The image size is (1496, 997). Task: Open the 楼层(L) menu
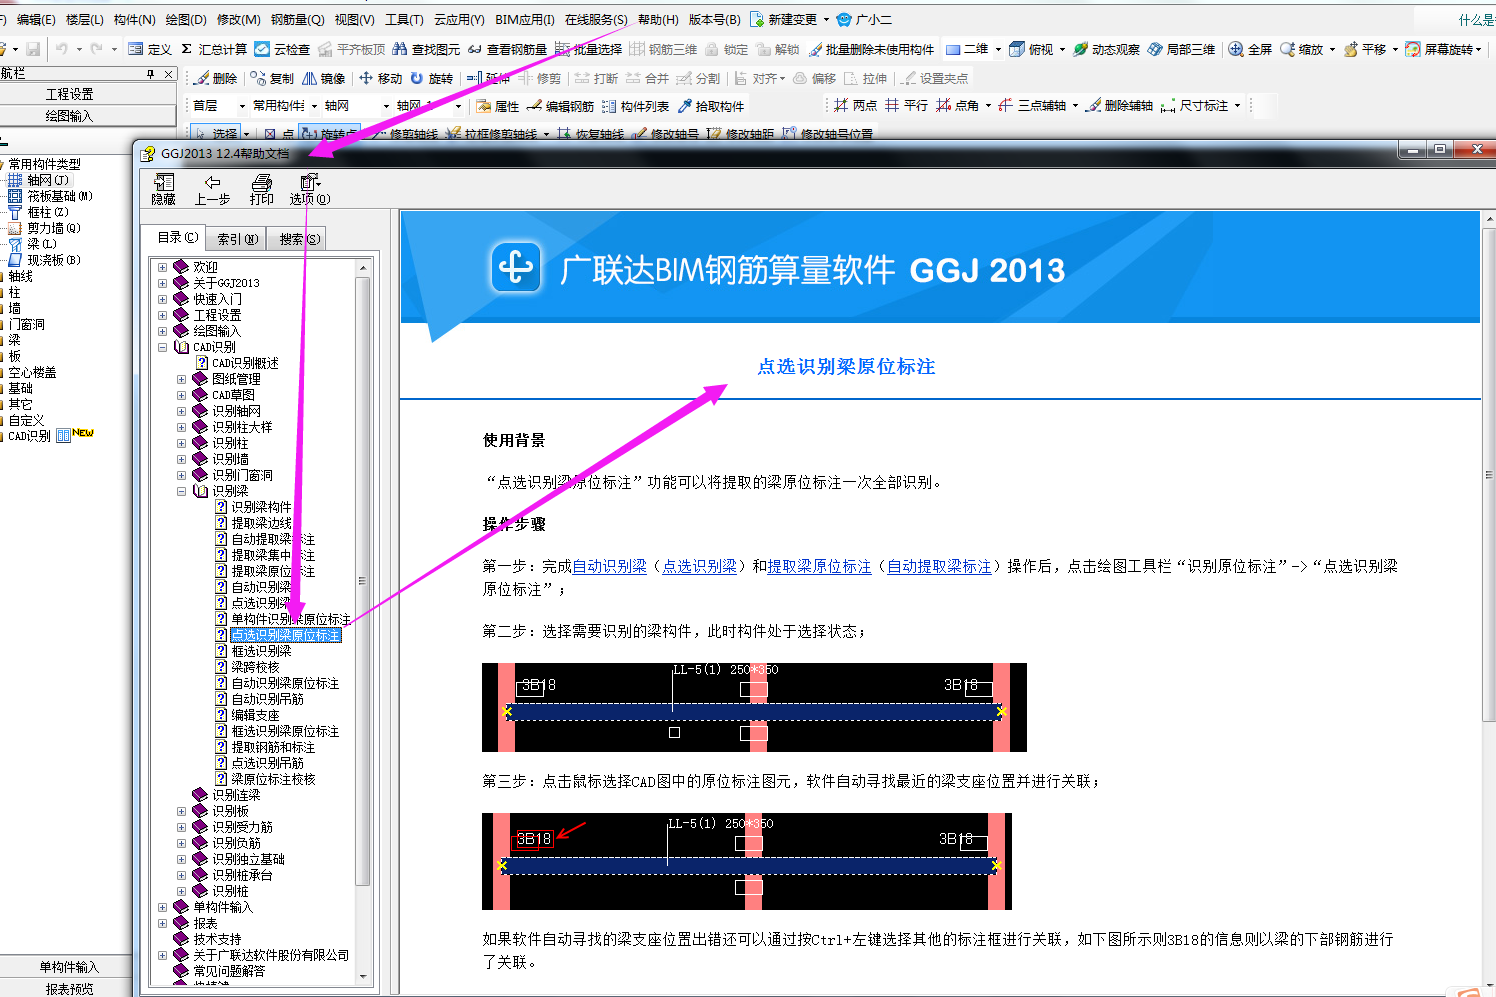(x=84, y=19)
